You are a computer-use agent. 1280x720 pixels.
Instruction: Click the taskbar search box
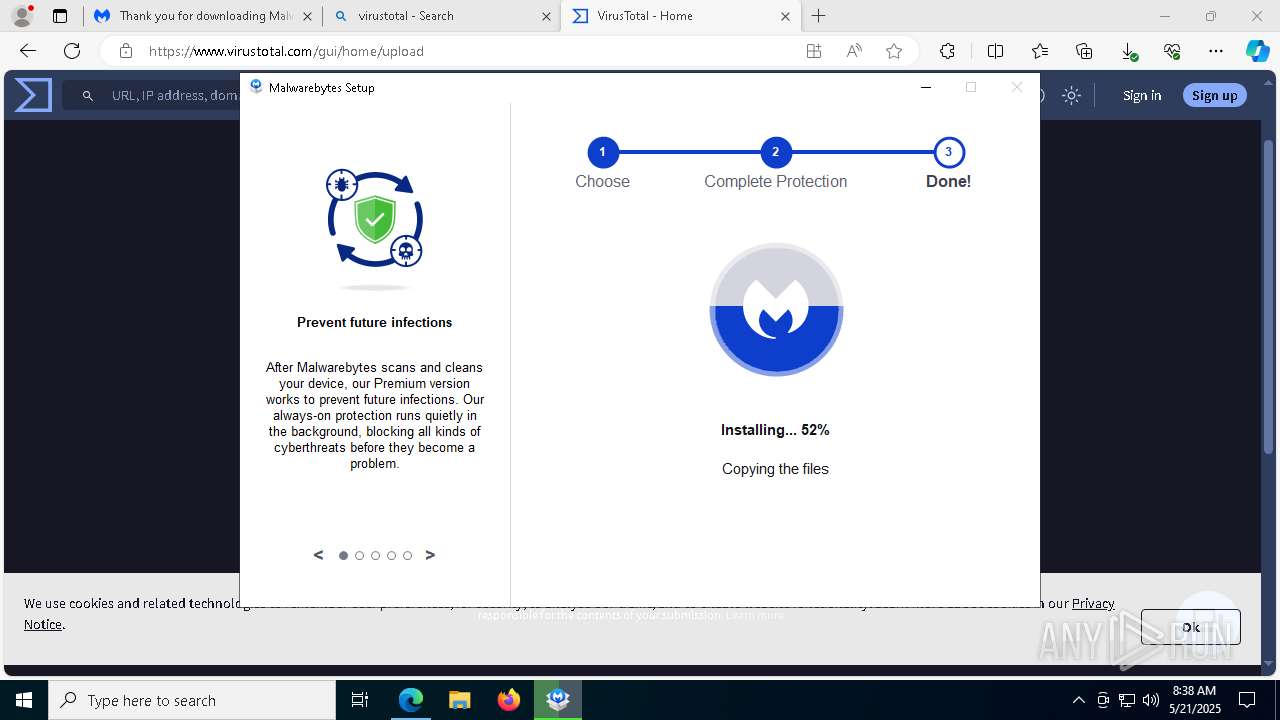click(192, 700)
